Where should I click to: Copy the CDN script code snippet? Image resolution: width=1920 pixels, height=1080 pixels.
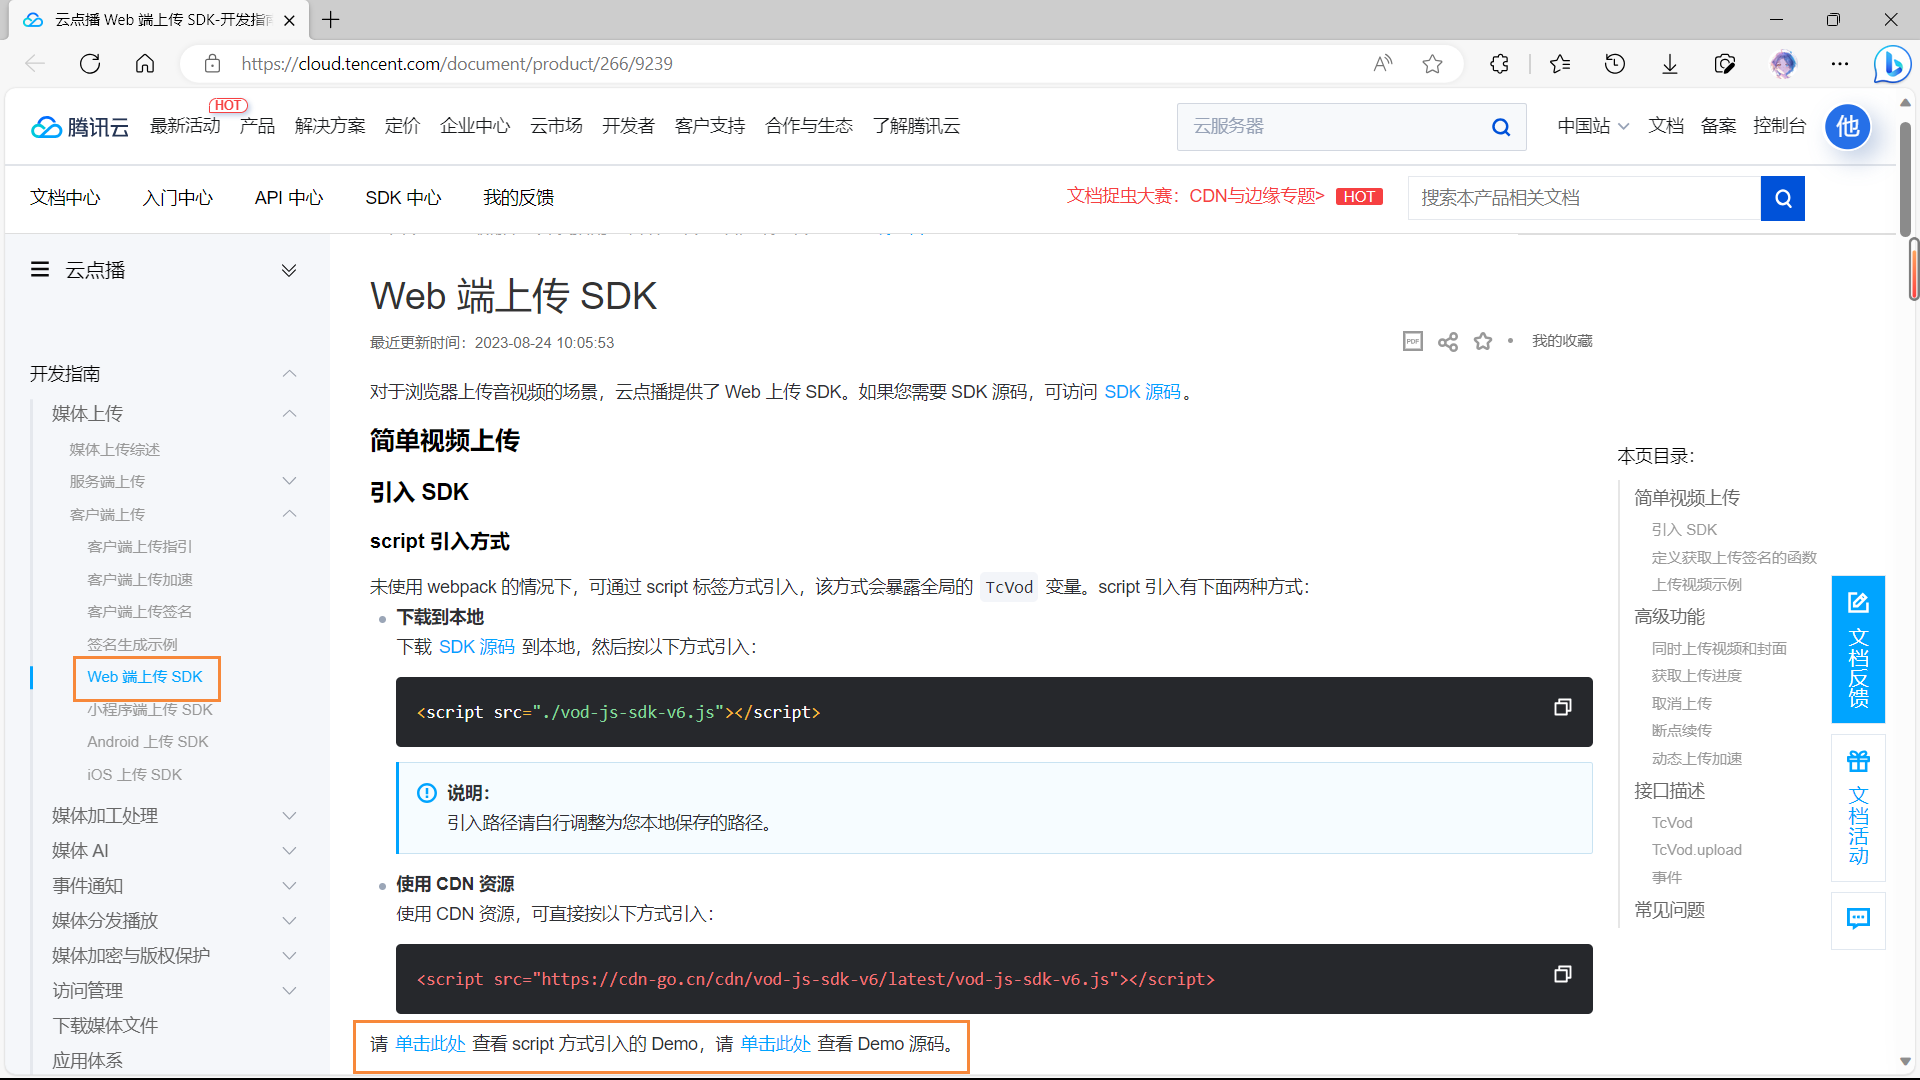click(1562, 975)
